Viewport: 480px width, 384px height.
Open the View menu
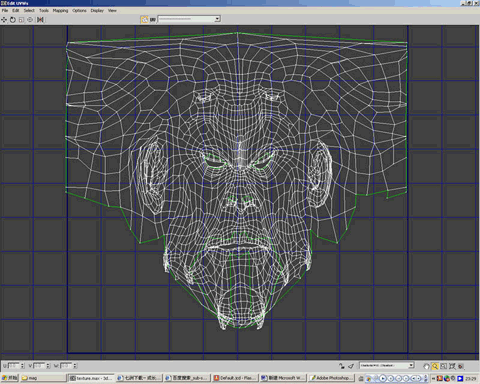tap(112, 11)
